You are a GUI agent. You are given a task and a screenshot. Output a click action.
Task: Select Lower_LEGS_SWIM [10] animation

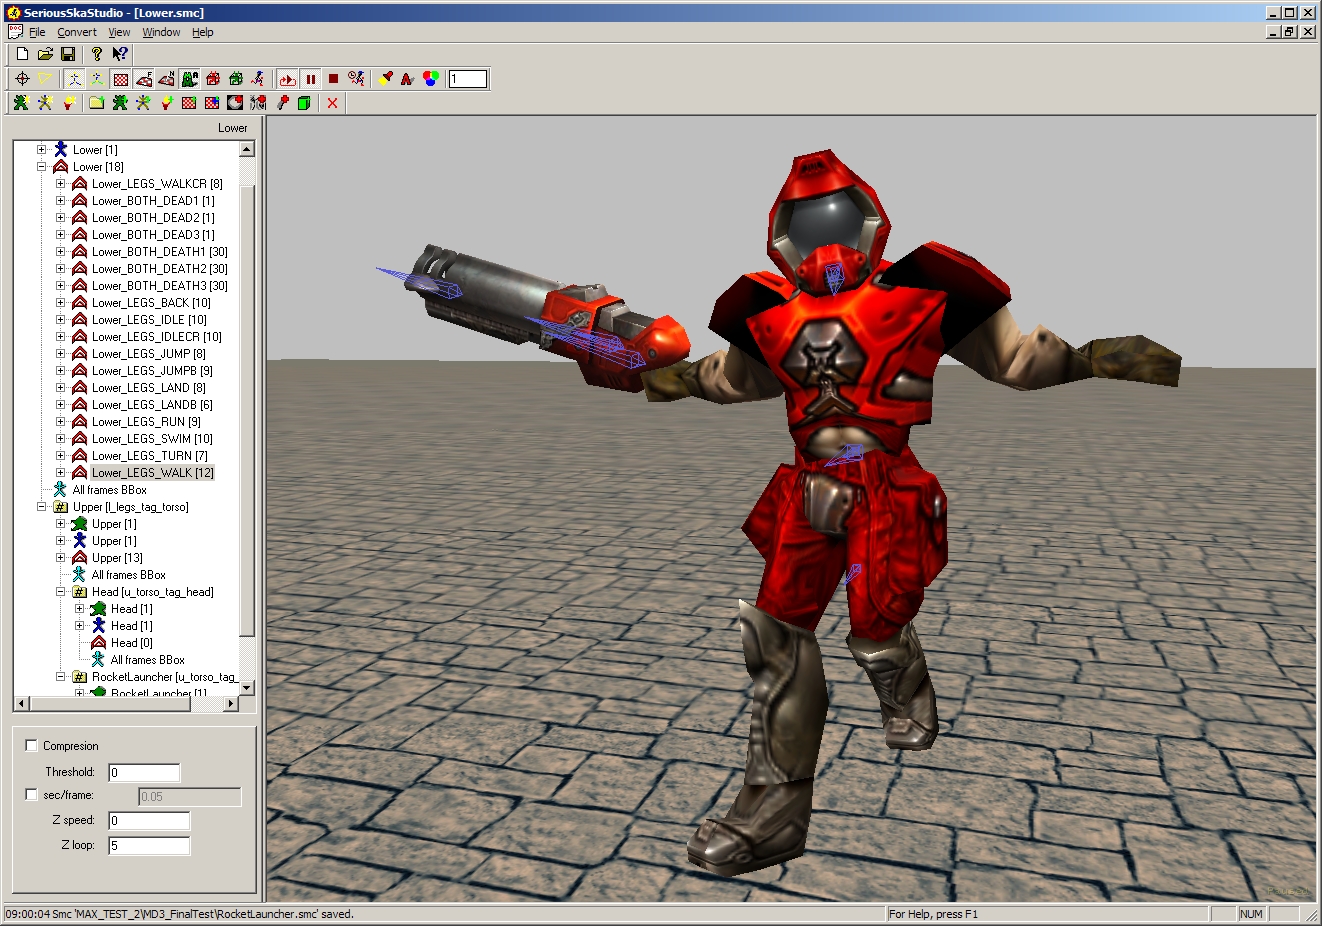pyautogui.click(x=152, y=439)
